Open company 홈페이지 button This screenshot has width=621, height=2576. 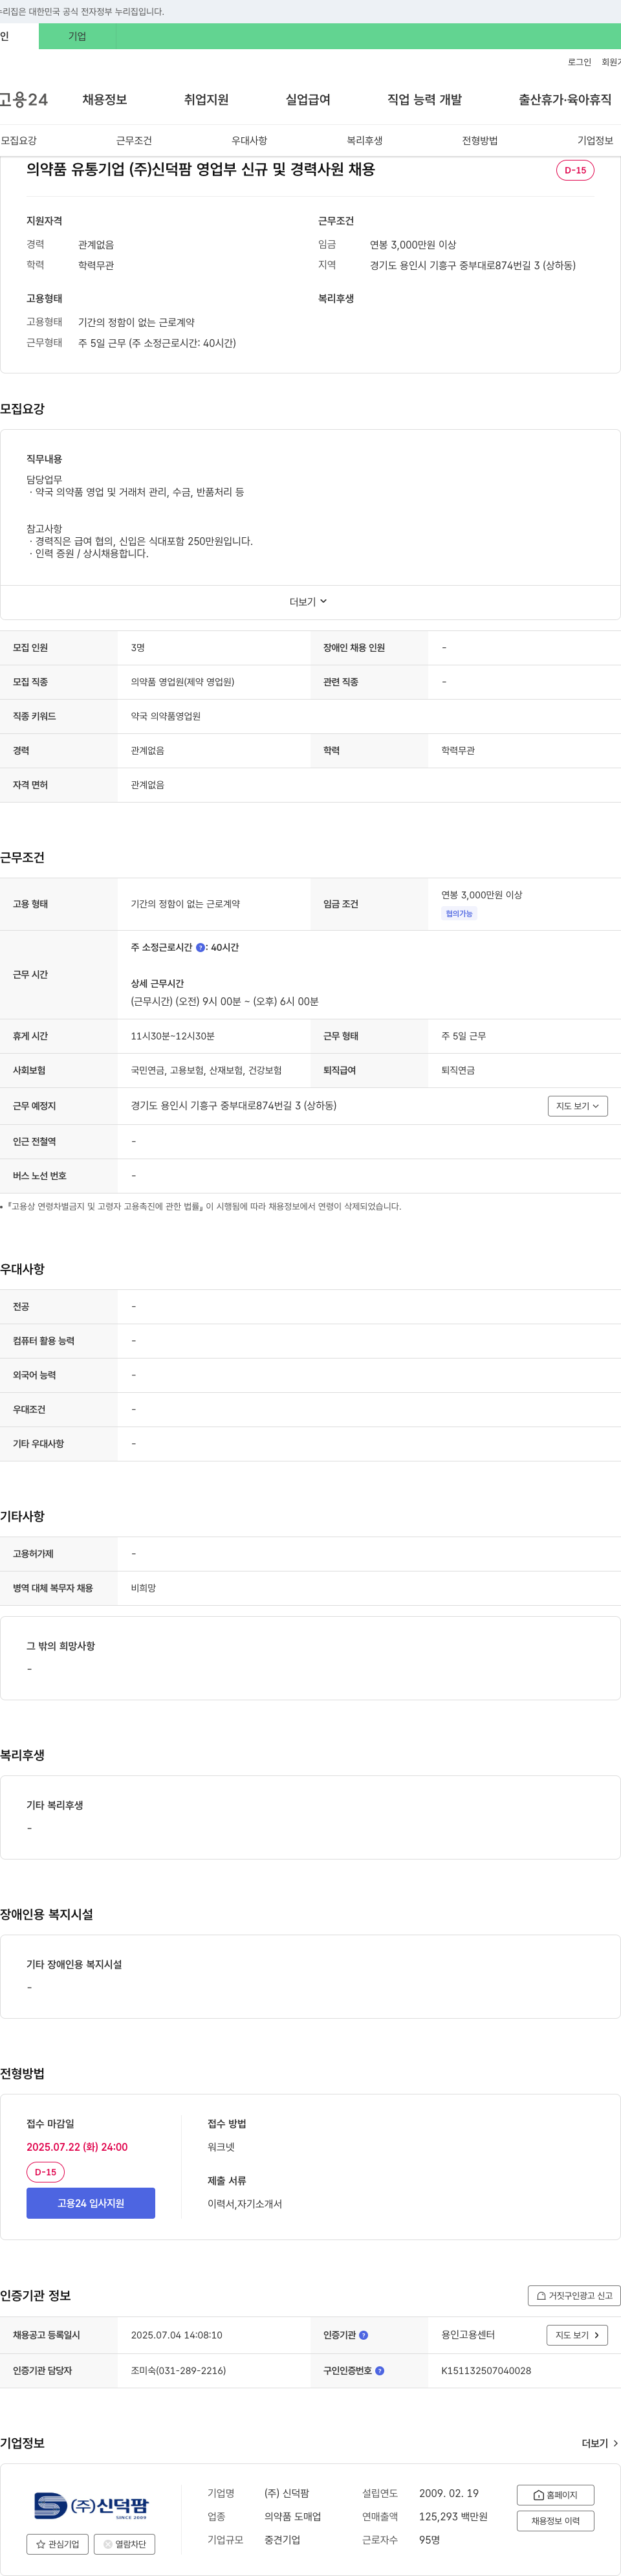555,2495
